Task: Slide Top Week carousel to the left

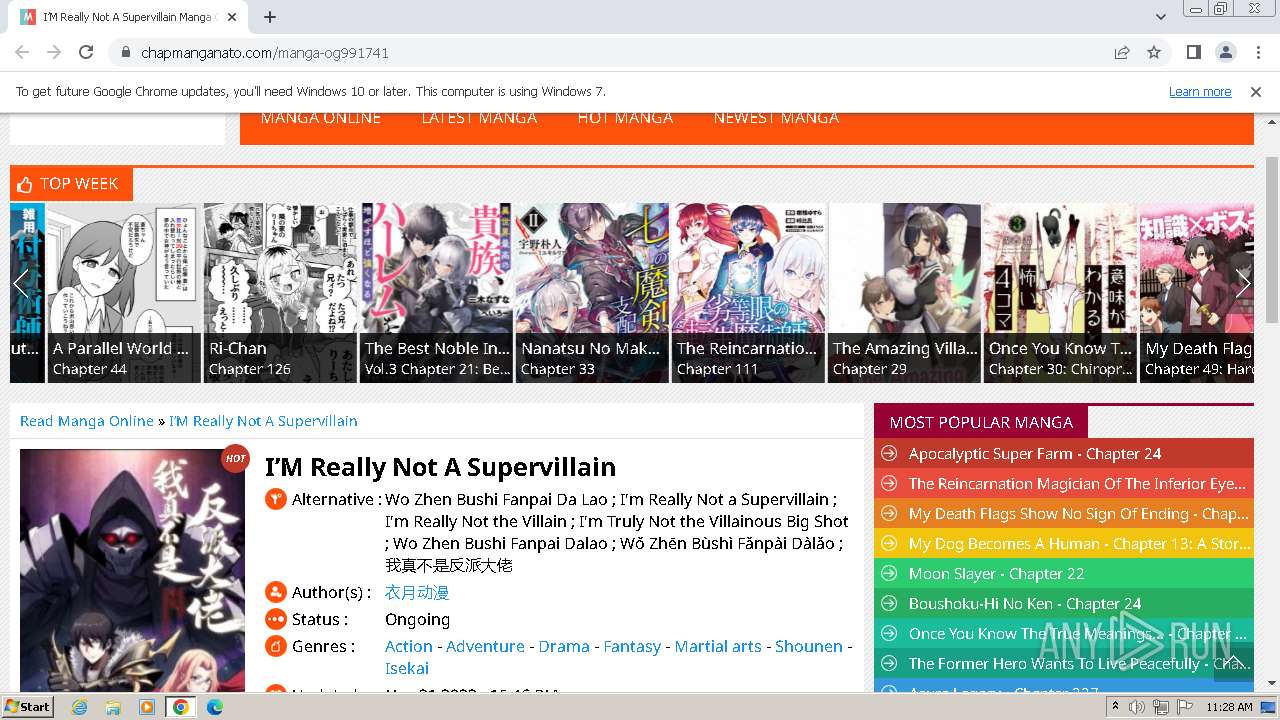Action: click(21, 283)
